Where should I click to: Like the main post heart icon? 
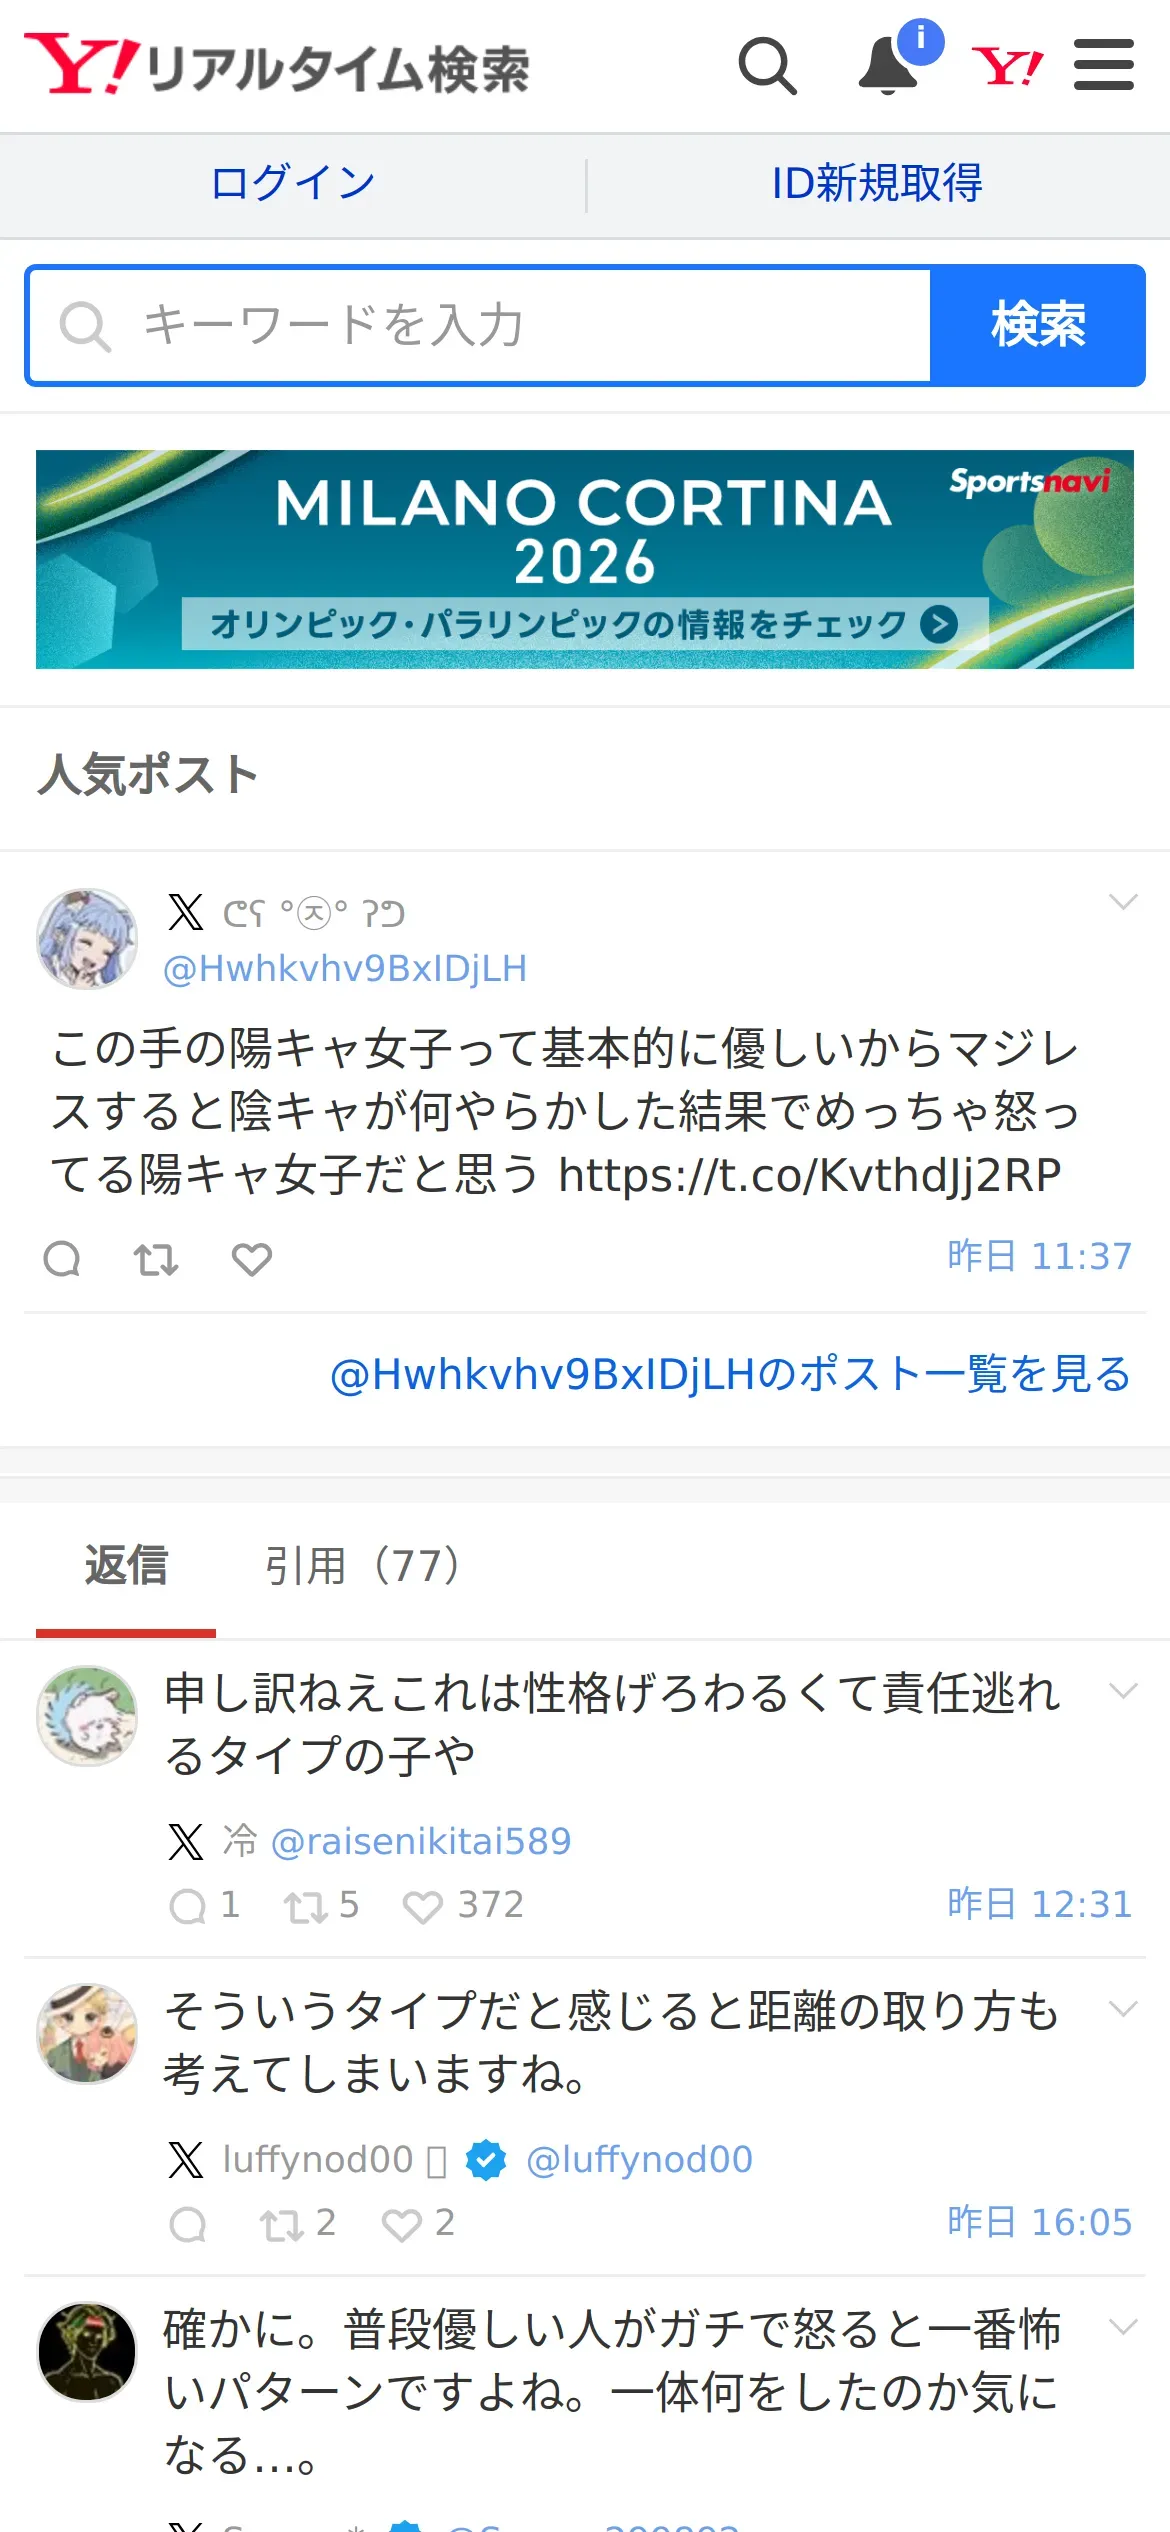(x=251, y=1259)
